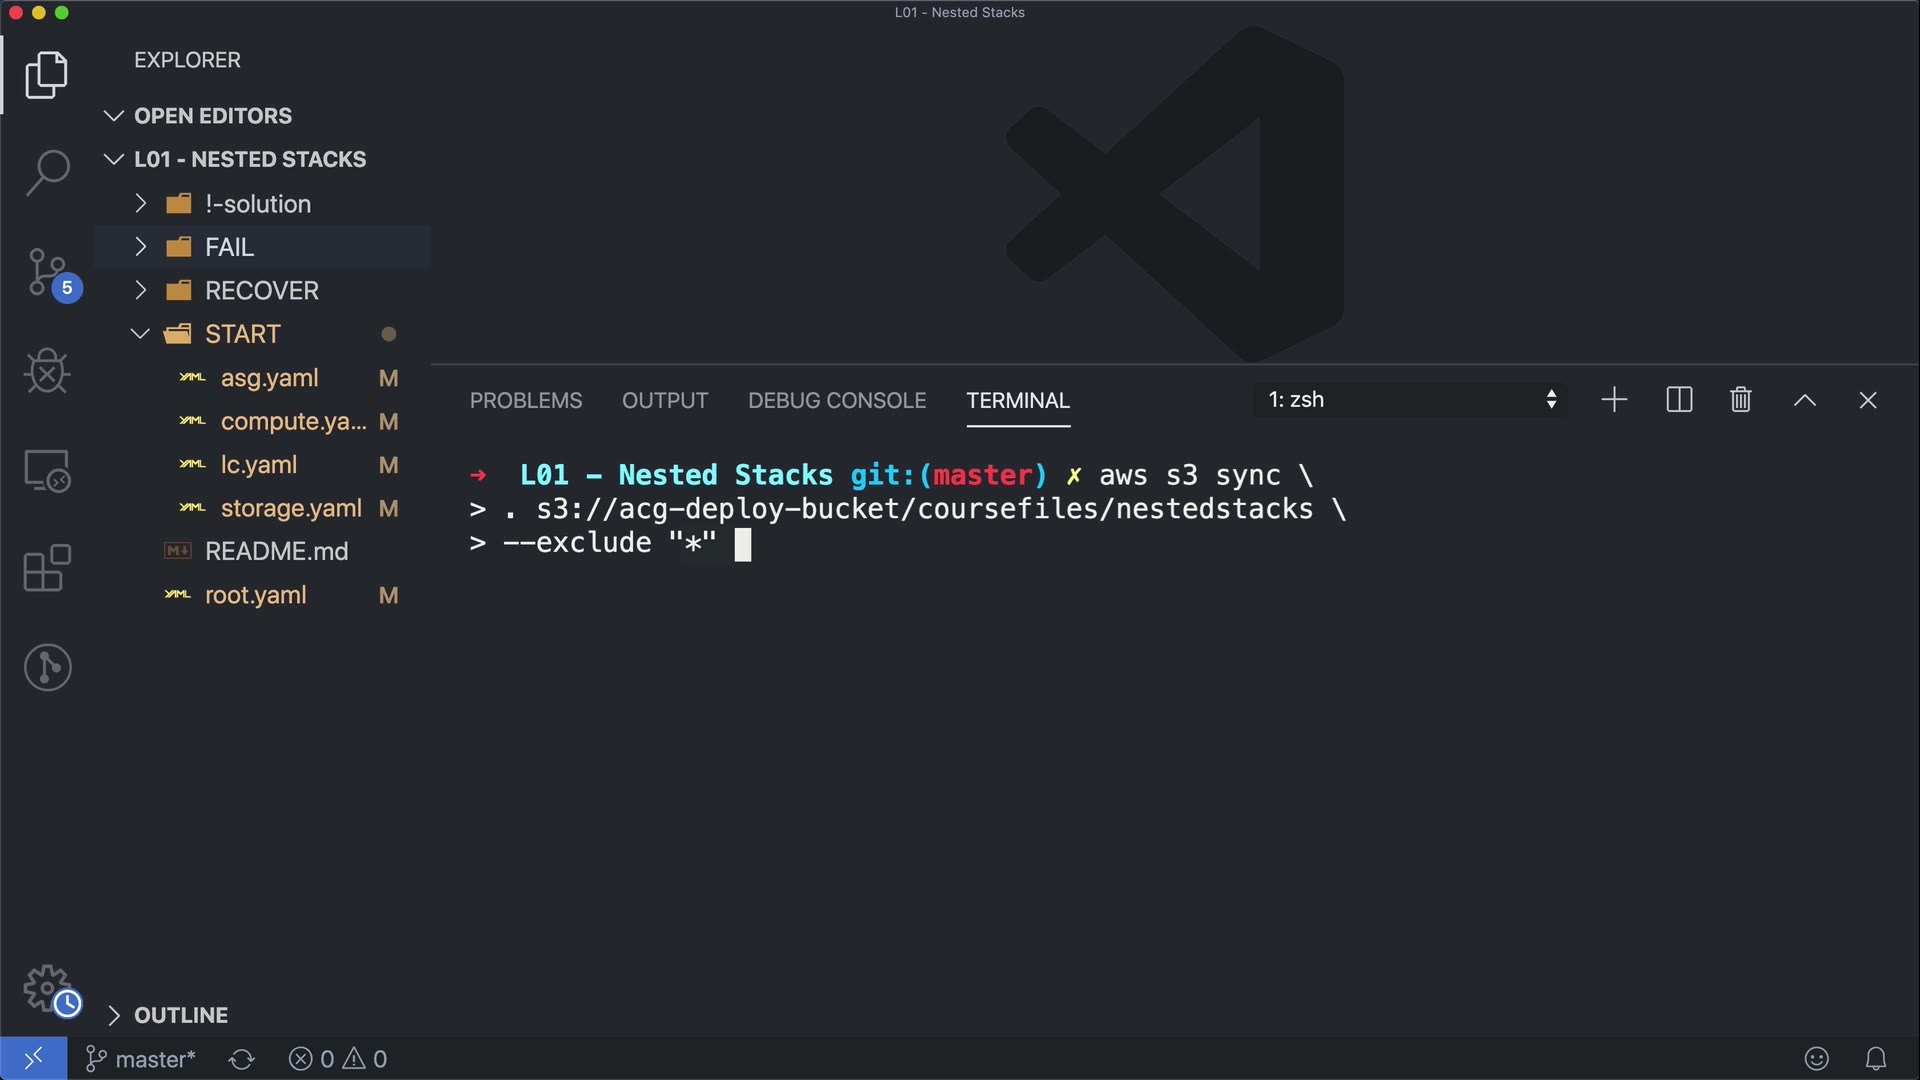
Task: Click the feedback smiley icon
Action: 1816,1058
